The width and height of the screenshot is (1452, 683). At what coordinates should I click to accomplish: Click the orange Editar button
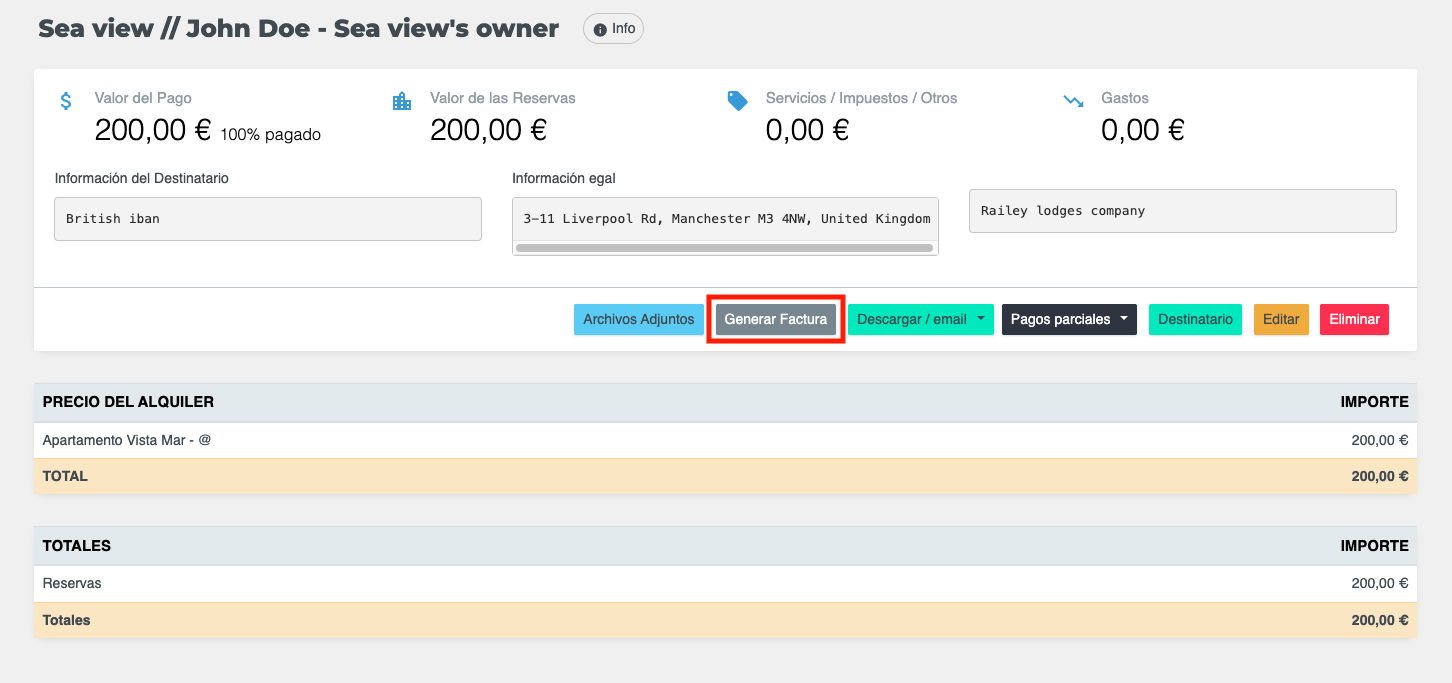click(x=1281, y=319)
